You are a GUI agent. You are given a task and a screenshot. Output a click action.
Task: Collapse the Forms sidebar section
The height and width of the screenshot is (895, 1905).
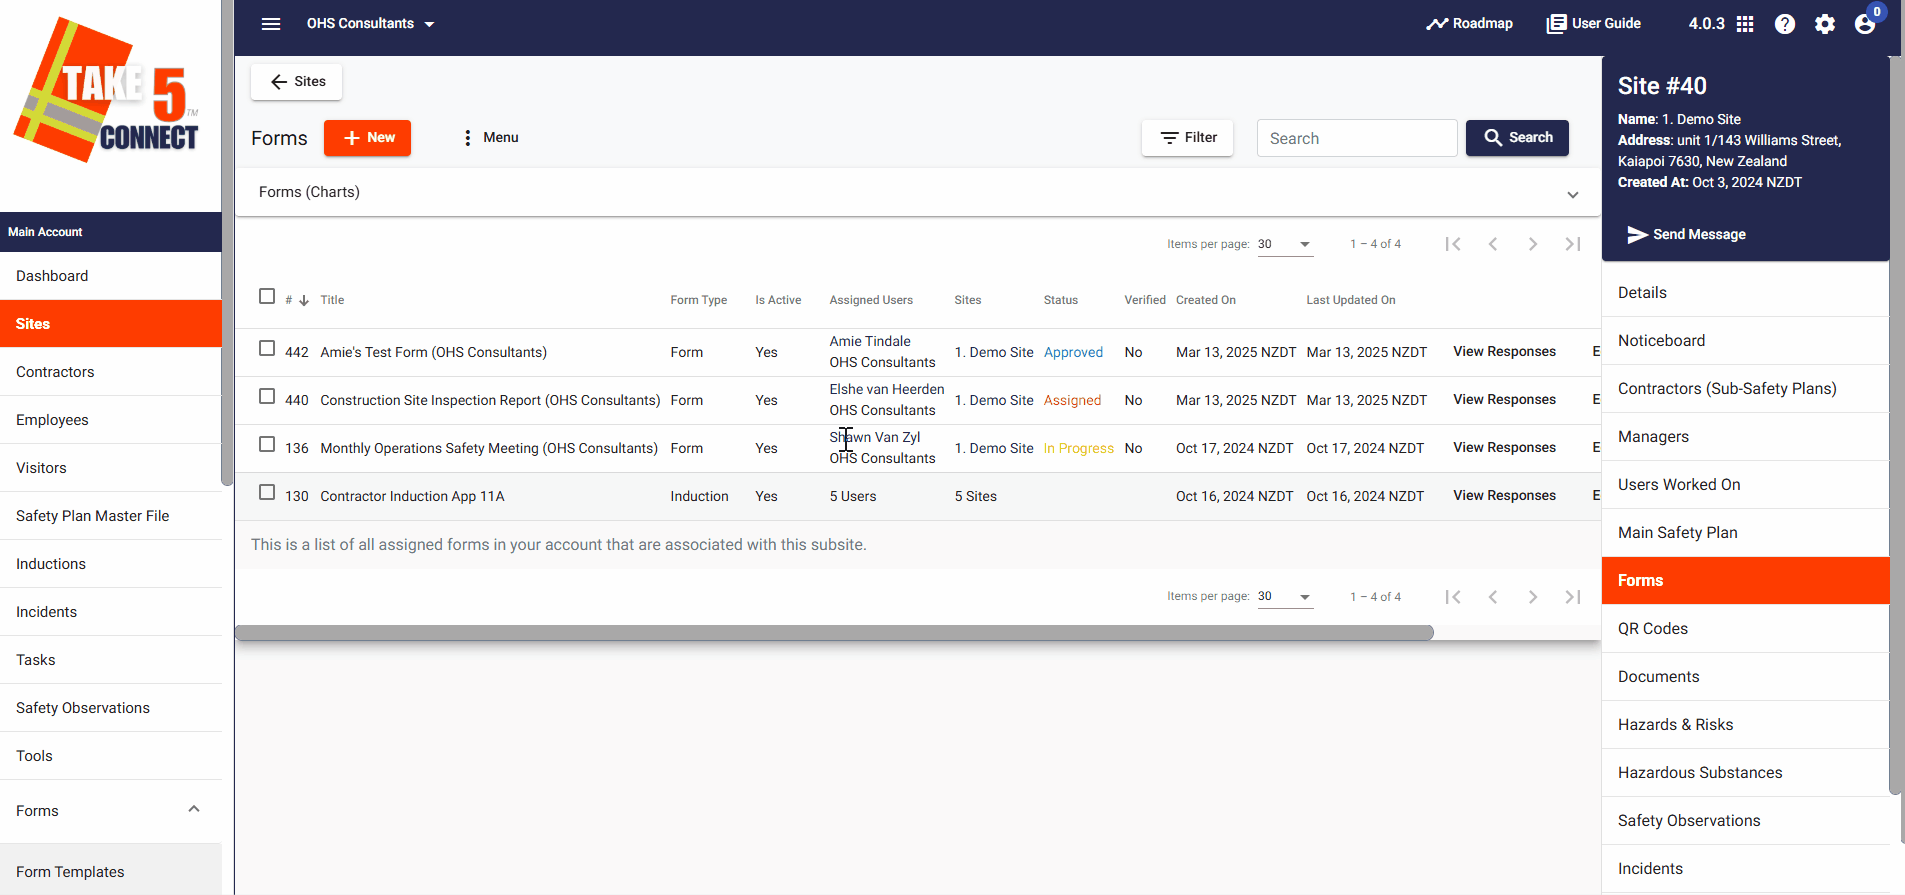(194, 809)
